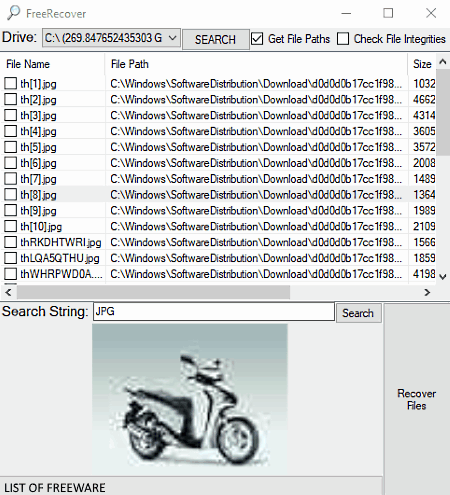Minimize the FreeRecover window
450x495 pixels.
point(346,13)
